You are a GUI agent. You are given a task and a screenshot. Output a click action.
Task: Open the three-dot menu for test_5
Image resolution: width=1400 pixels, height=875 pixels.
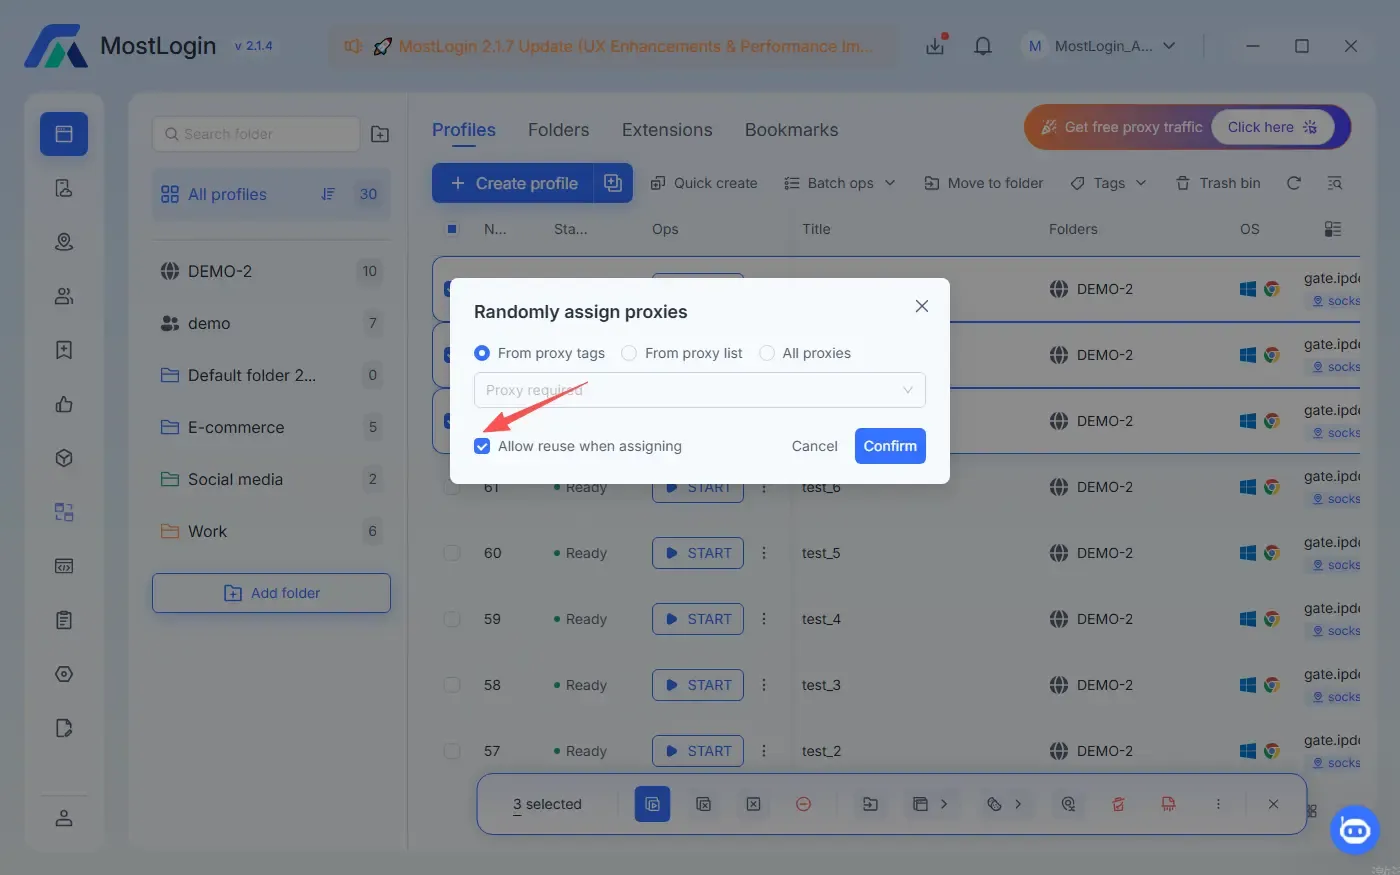tap(764, 553)
